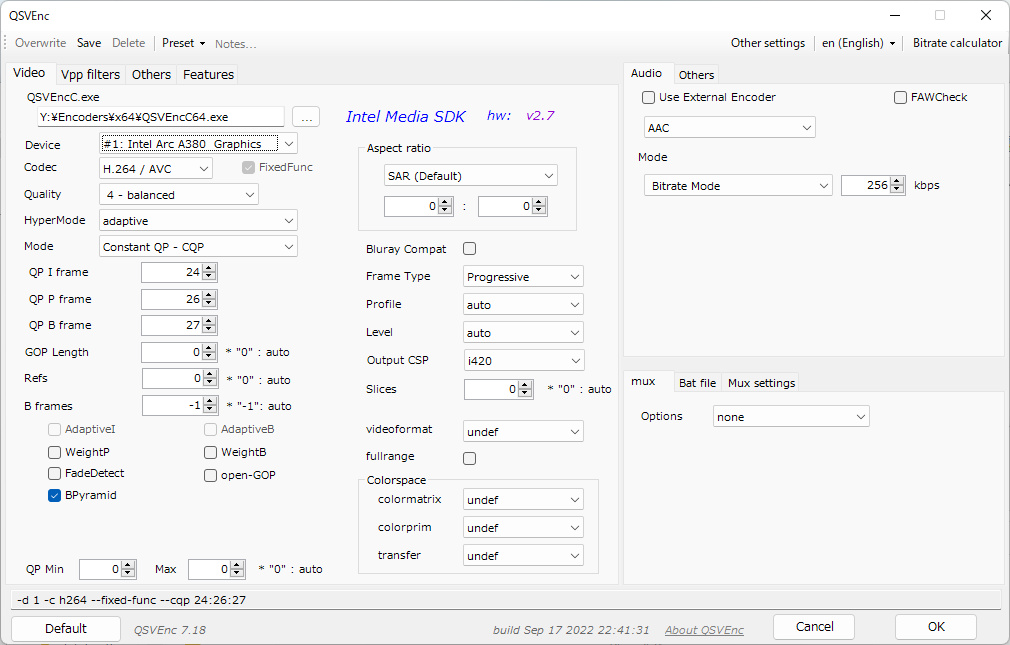This screenshot has width=1010, height=645.
Task: Open the QSVEncC.exe browse button
Action: 306,117
